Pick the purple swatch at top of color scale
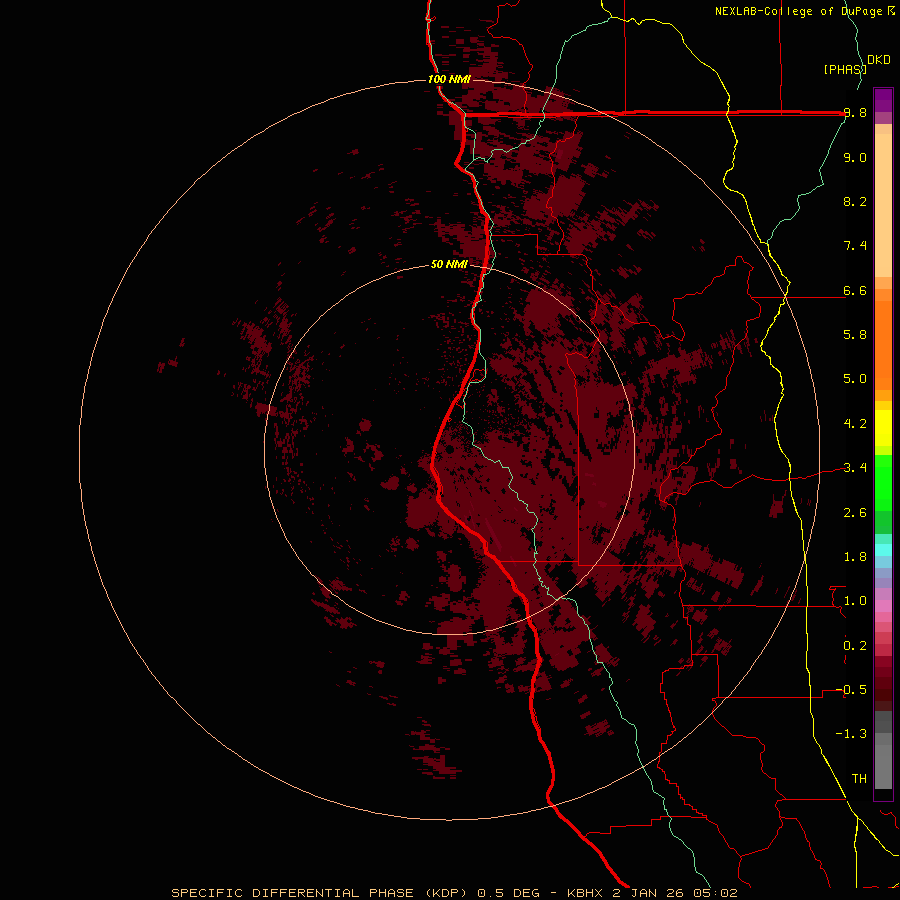900x900 pixels. tap(883, 100)
